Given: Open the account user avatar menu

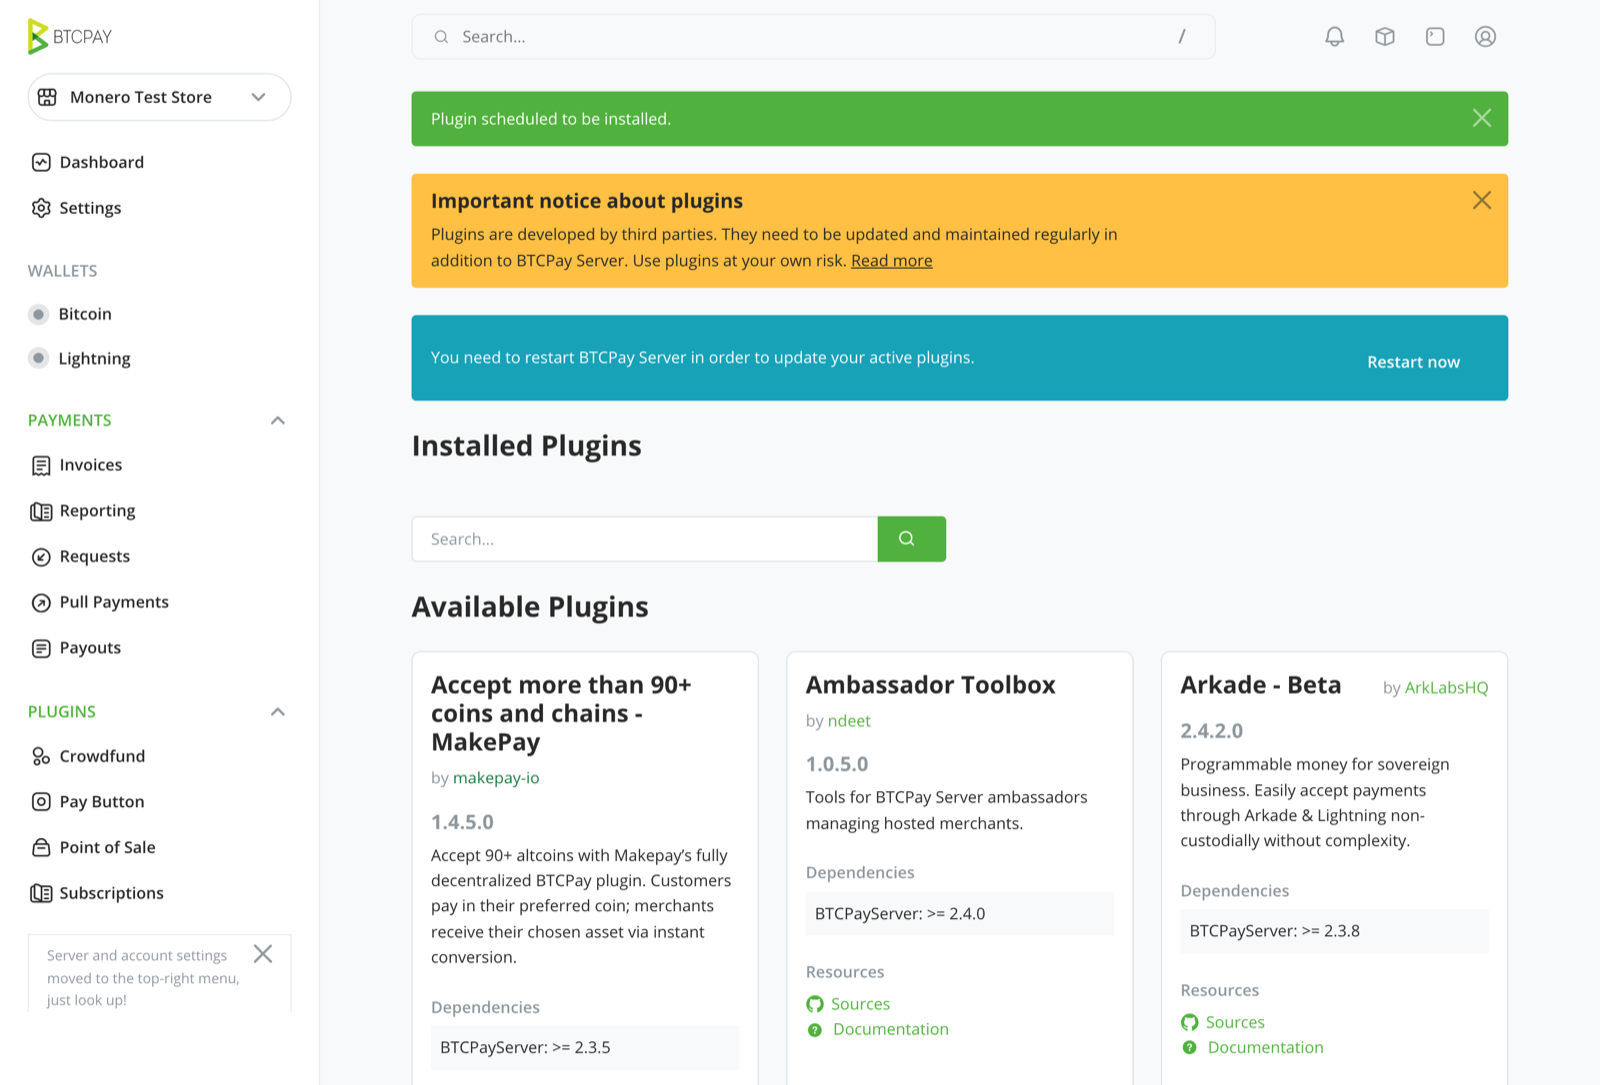Looking at the screenshot, I should coord(1486,37).
